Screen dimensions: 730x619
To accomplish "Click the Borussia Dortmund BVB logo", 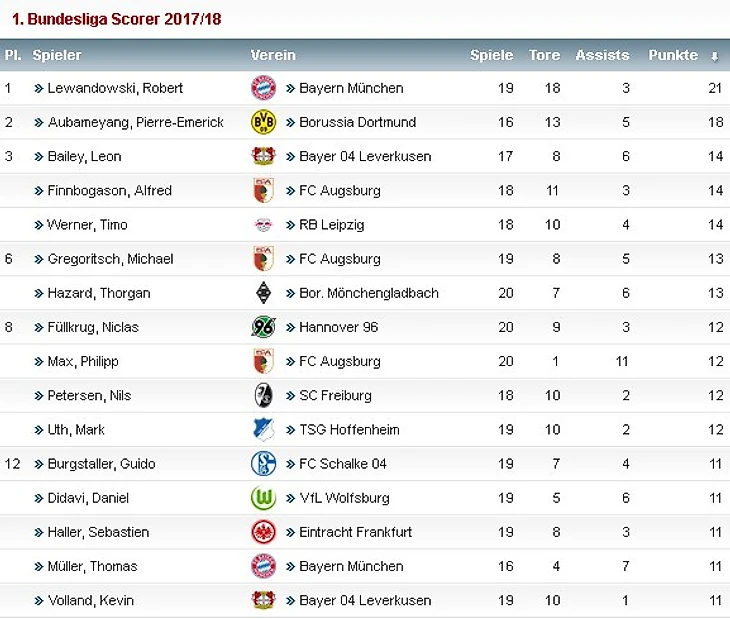I will pos(263,122).
